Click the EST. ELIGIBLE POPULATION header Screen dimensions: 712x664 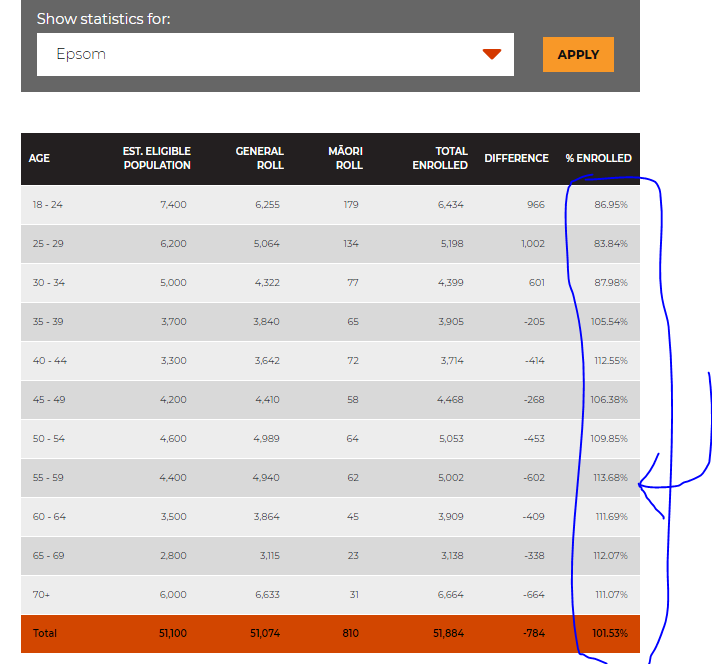157,158
